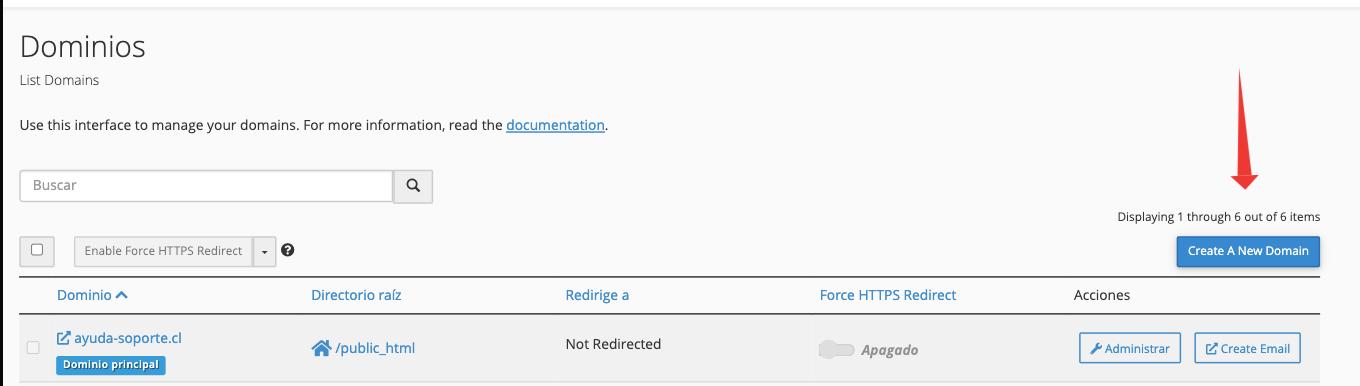
Task: Sort by the Force HTTPS Redirect column header
Action: [x=888, y=295]
